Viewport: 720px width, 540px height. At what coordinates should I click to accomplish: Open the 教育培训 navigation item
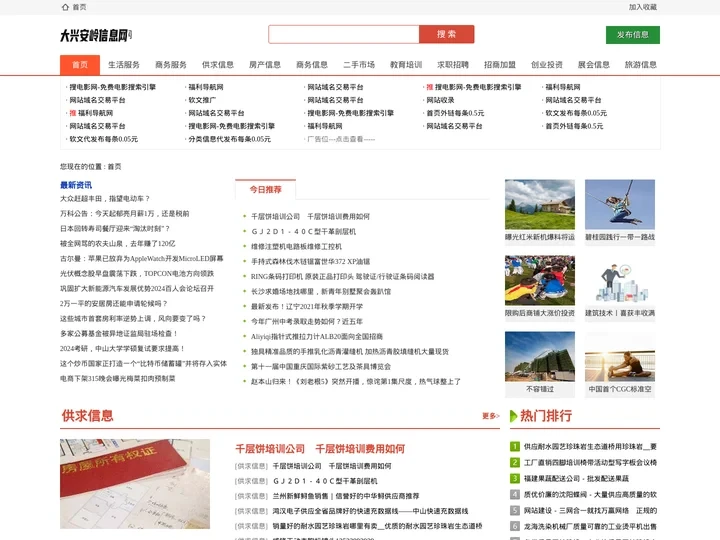[406, 65]
